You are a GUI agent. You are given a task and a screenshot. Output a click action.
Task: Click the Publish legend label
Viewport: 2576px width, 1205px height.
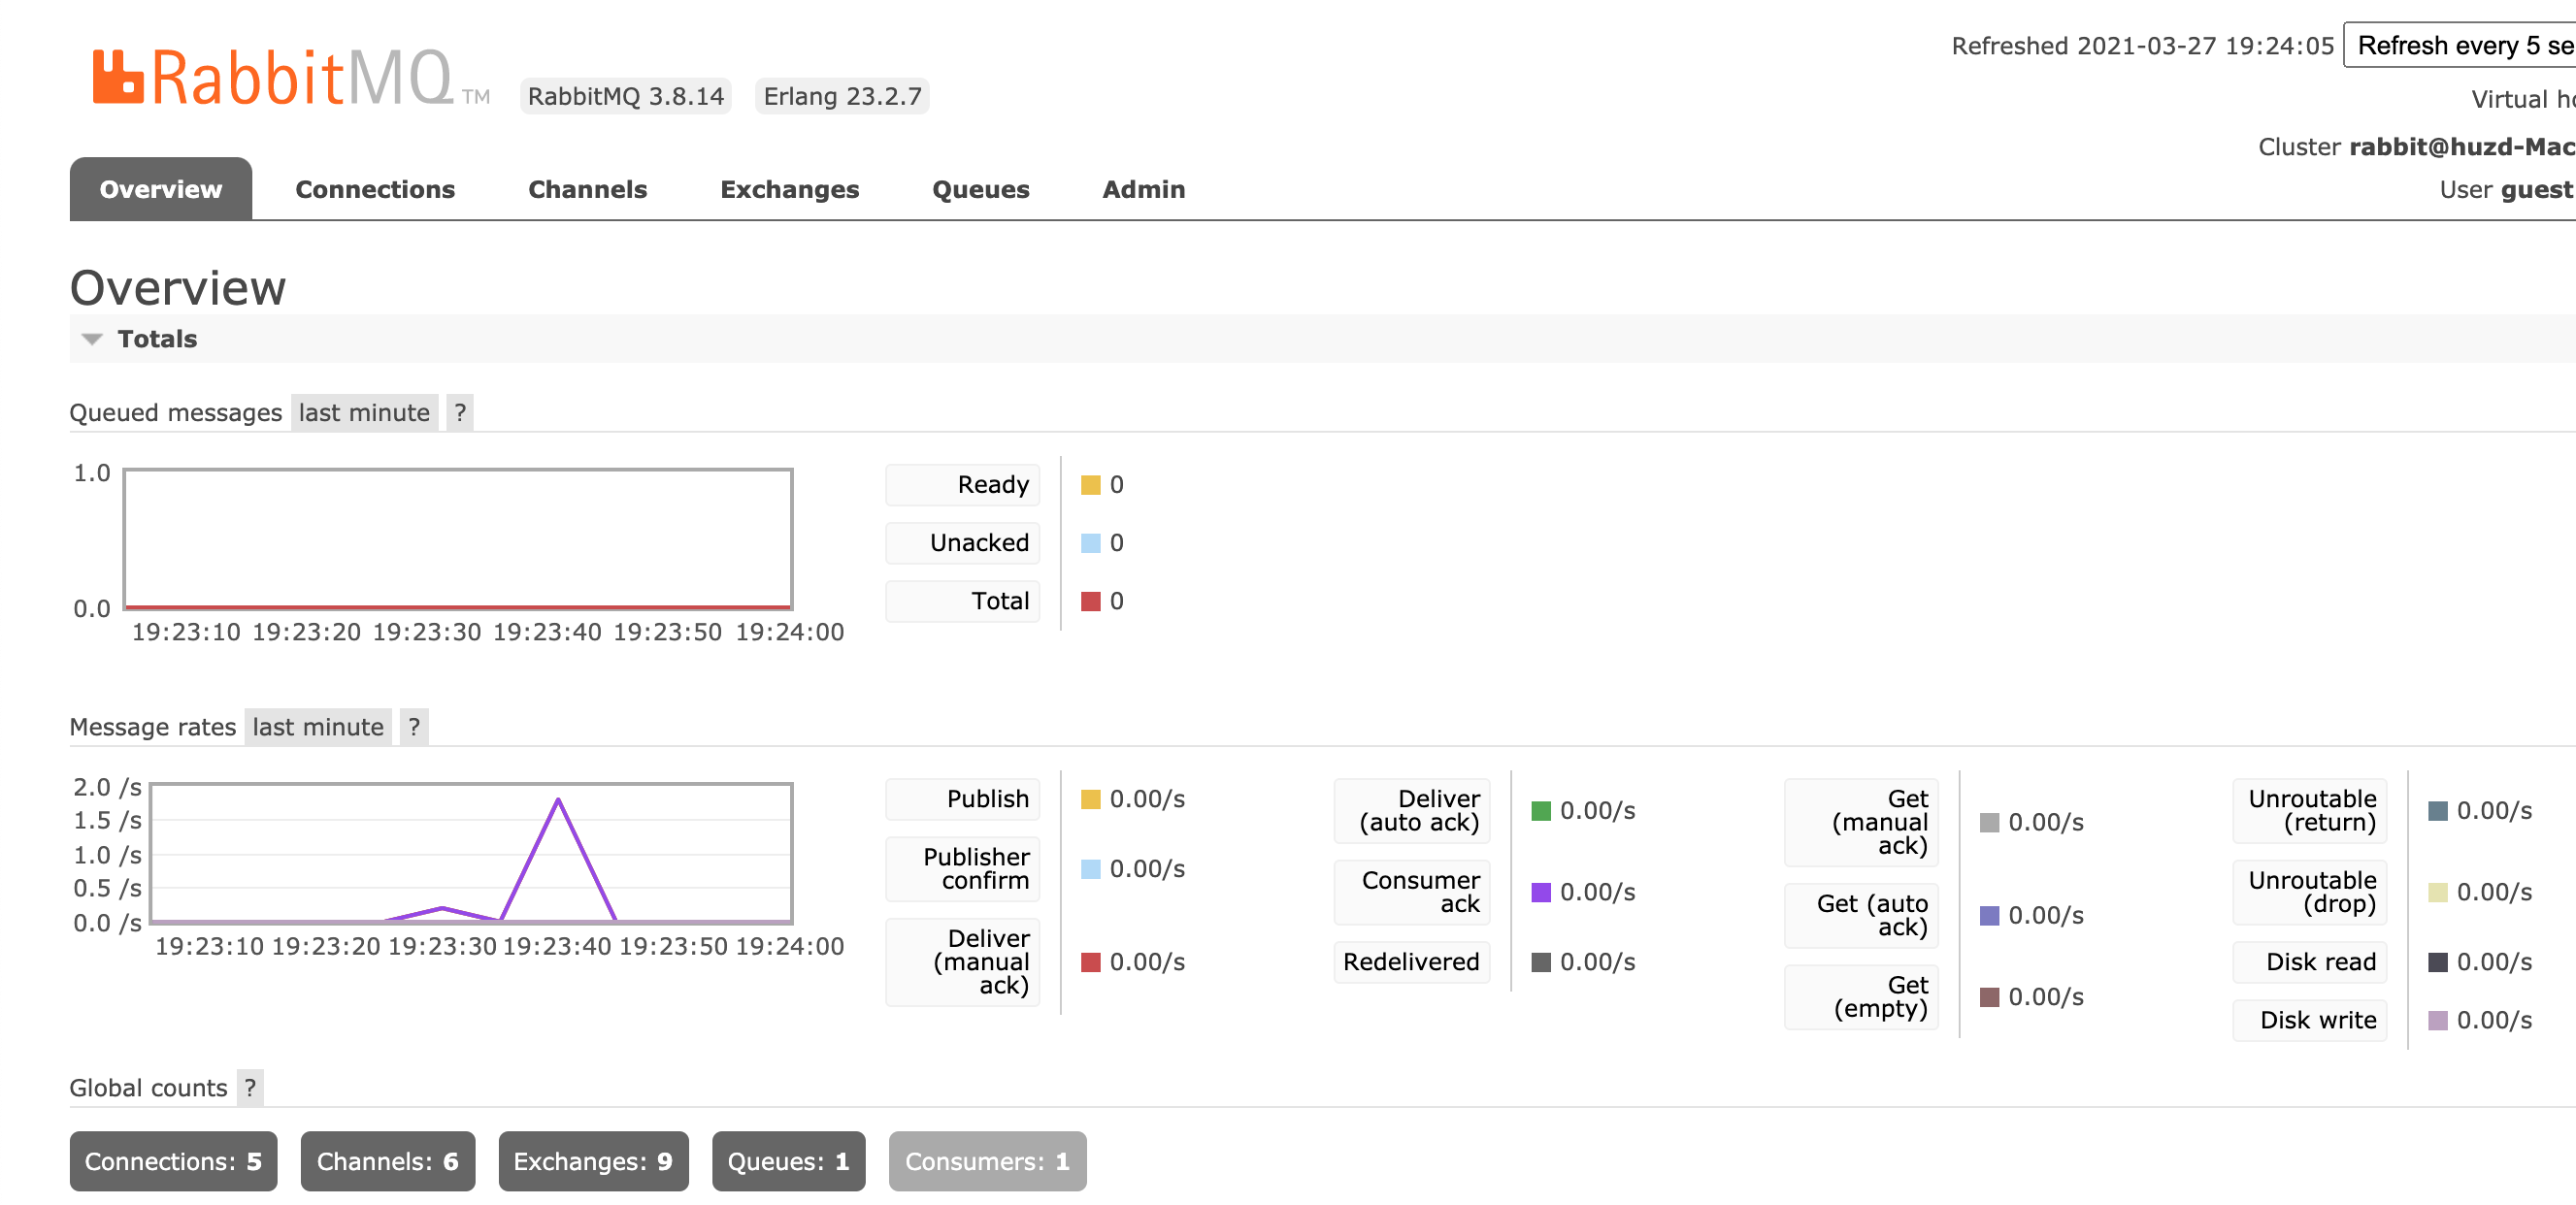(963, 799)
